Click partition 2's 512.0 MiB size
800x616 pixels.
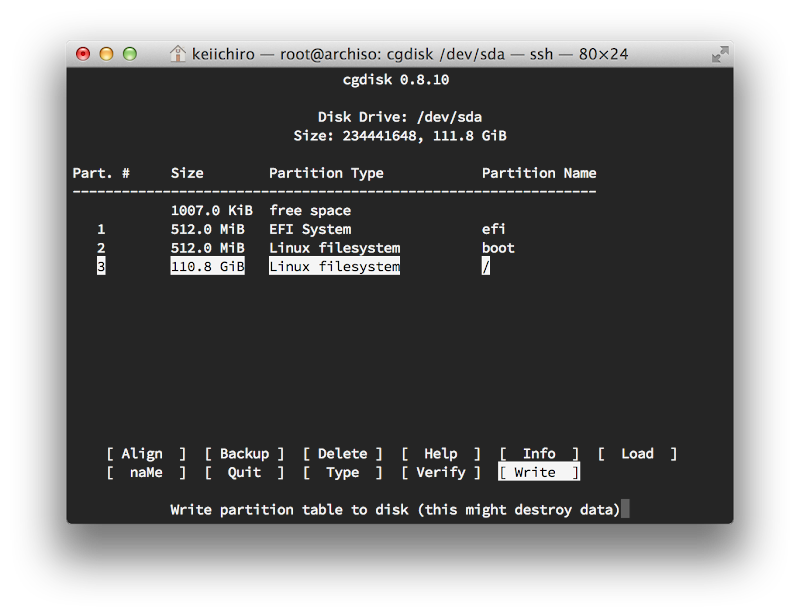(208, 248)
